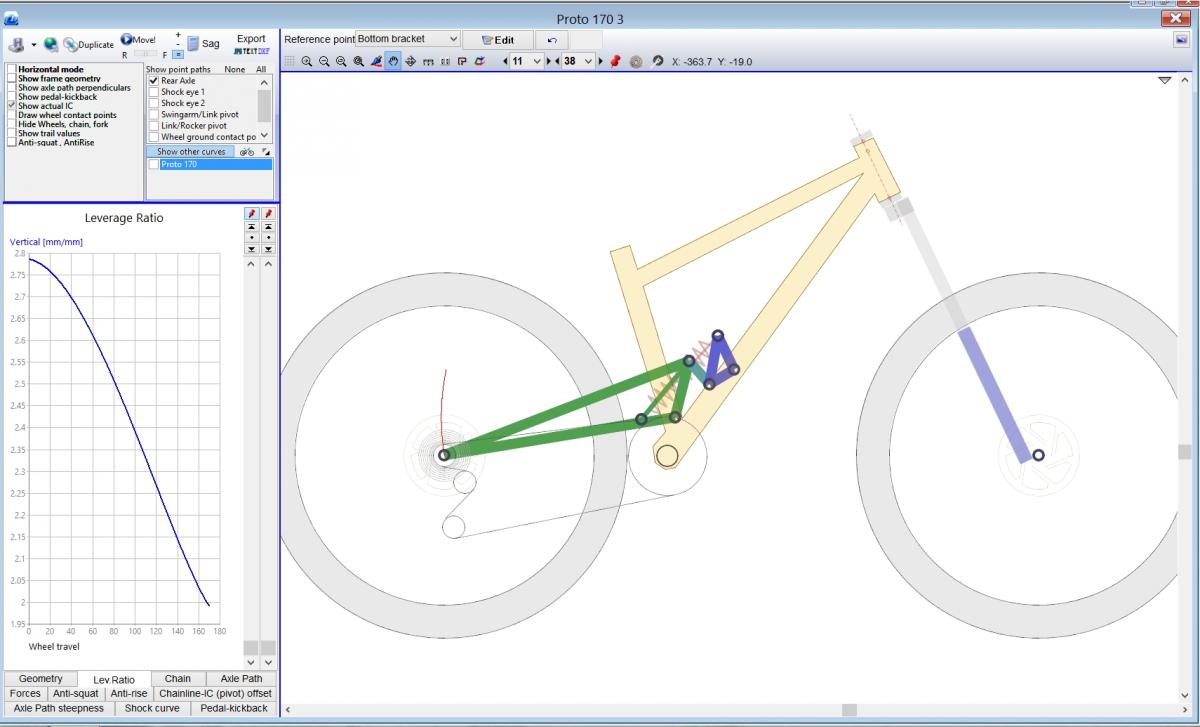The height and width of the screenshot is (727, 1200).
Task: Click the bicycle icon beside Show other curves
Action: [x=247, y=152]
